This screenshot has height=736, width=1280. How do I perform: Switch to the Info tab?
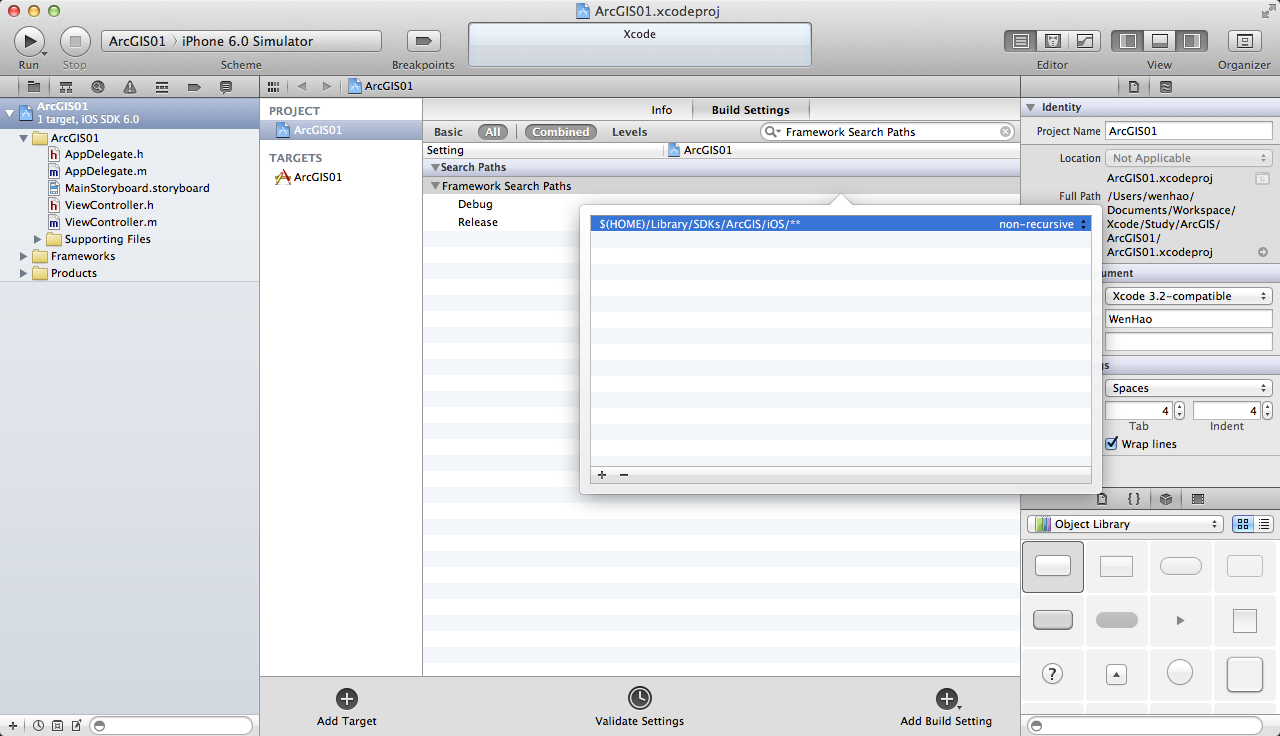[661, 110]
